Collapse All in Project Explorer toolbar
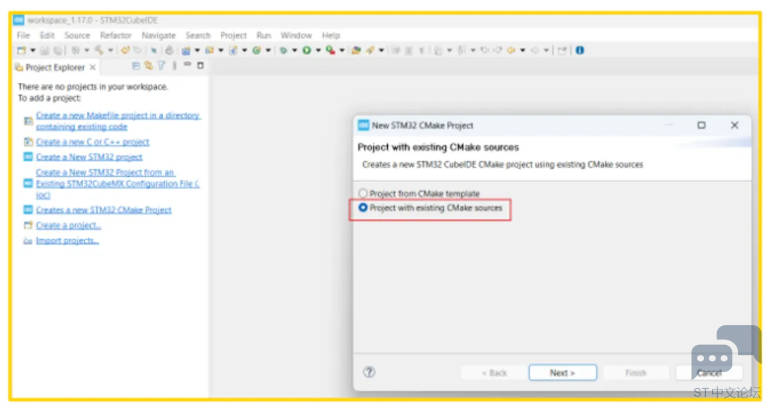The image size is (770, 408). click(136, 65)
